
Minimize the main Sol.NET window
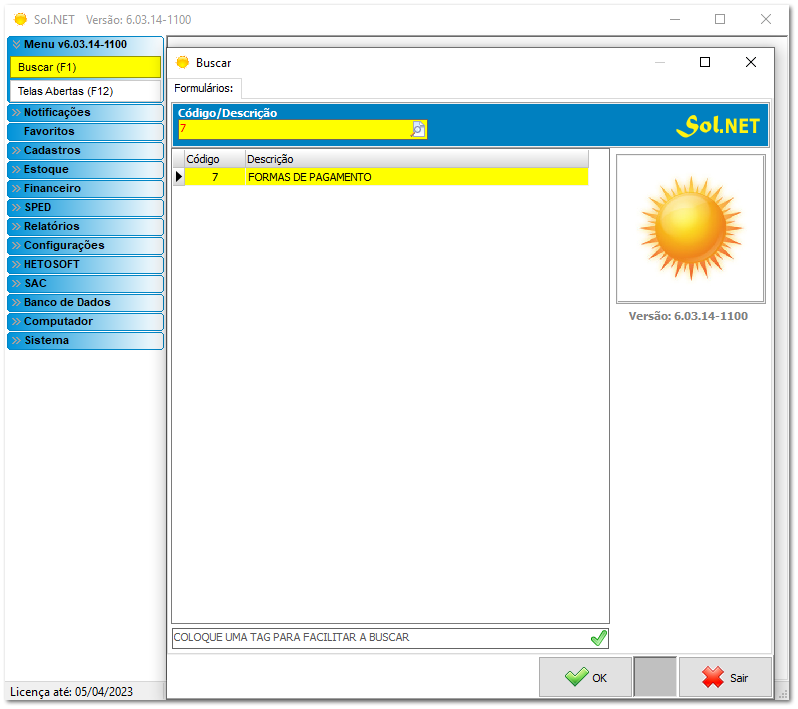point(675,19)
